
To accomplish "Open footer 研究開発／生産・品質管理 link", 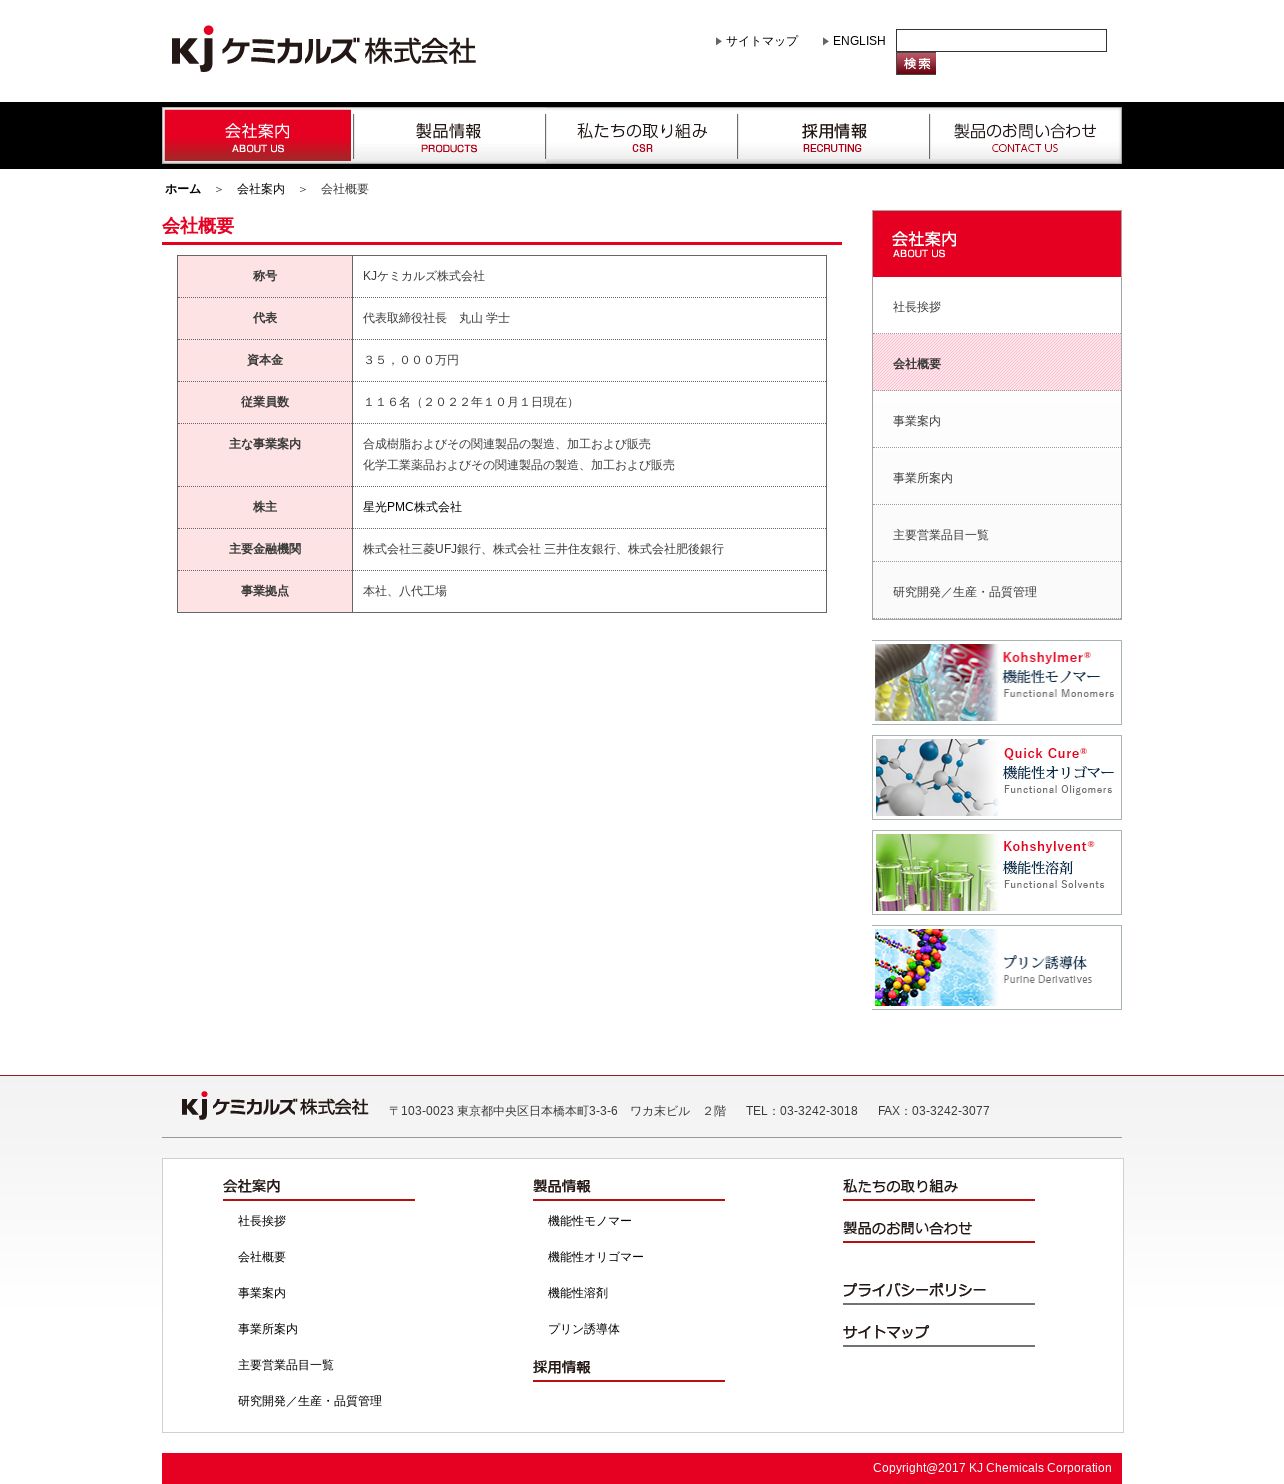I will [x=310, y=1401].
